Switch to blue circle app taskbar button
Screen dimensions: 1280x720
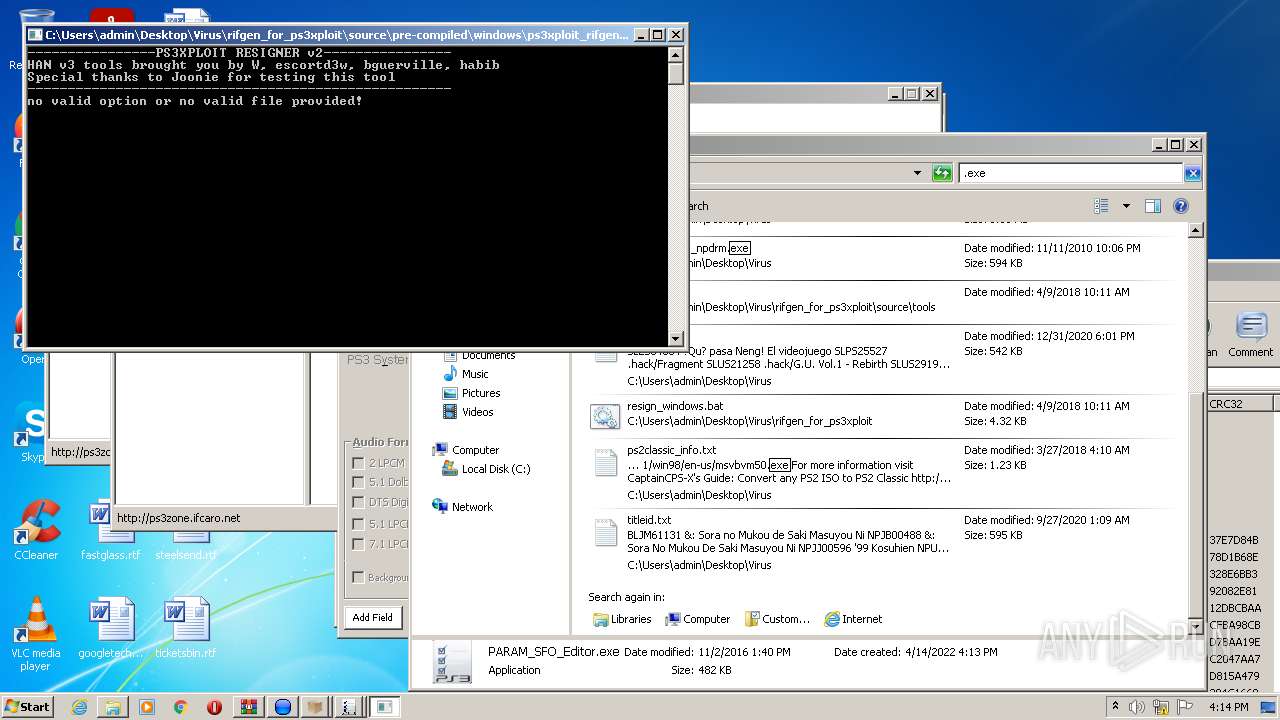click(x=282, y=707)
